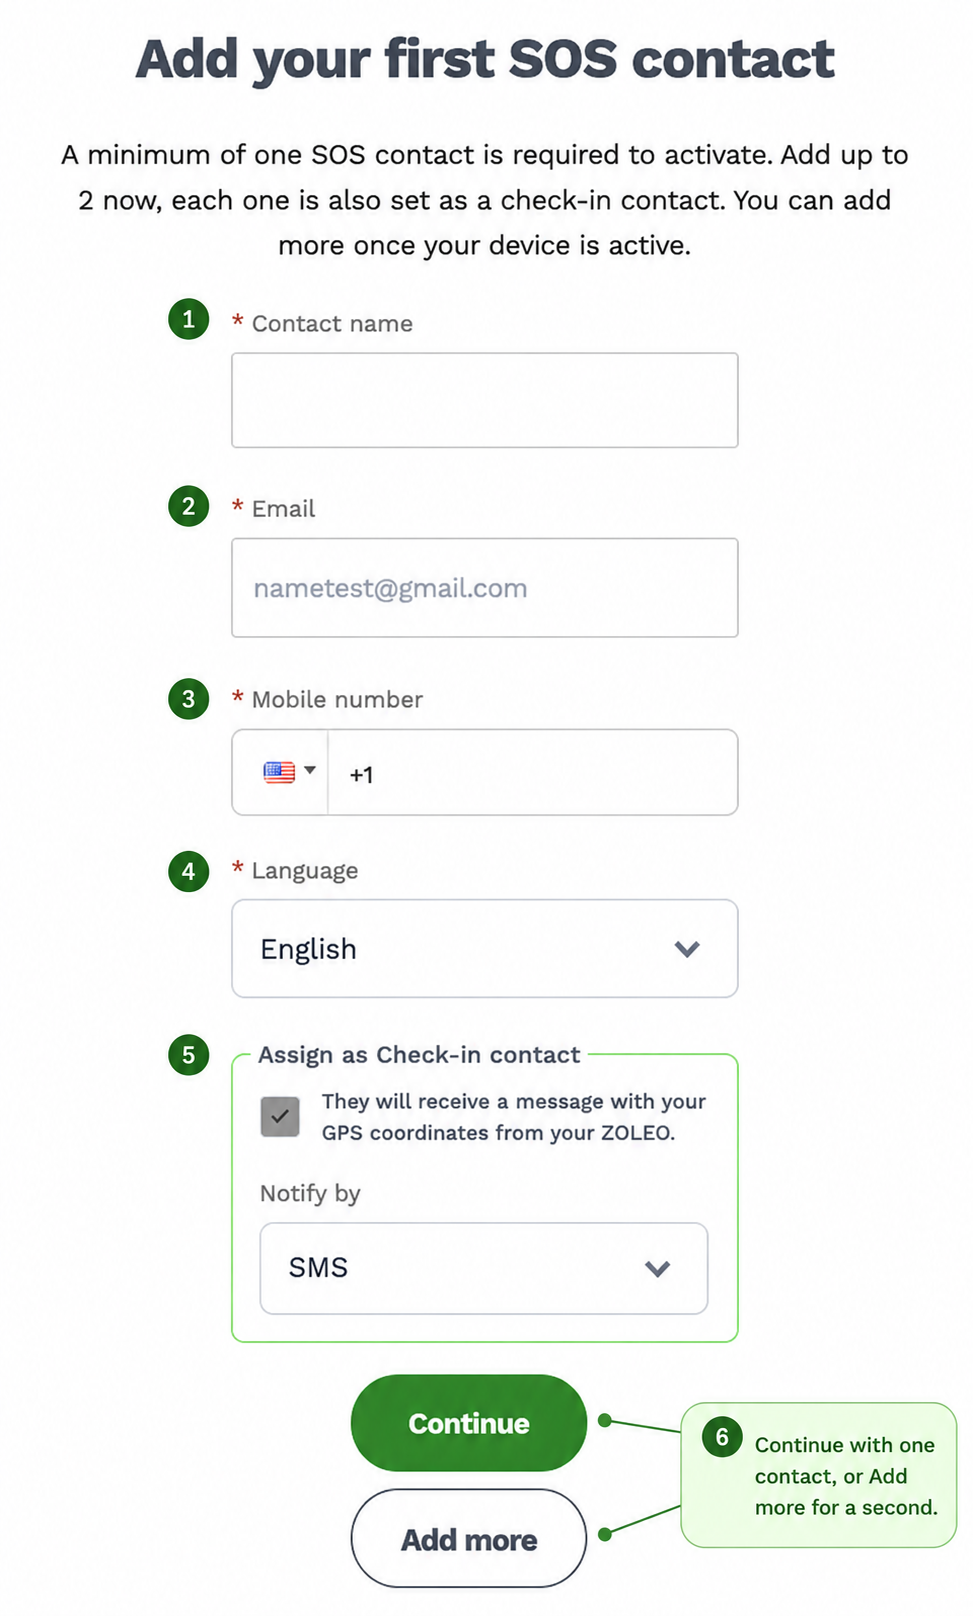Viewport: 973px width, 1616px height.
Task: Open the country code selector arrow
Action: click(x=310, y=770)
